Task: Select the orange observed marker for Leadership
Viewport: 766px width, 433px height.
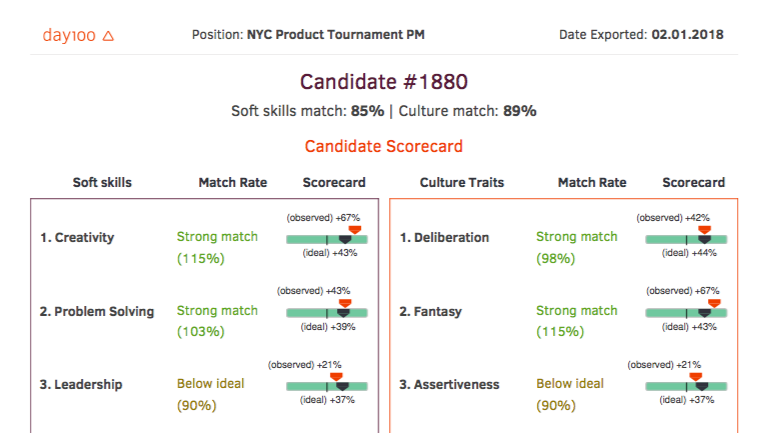Action: tap(338, 375)
